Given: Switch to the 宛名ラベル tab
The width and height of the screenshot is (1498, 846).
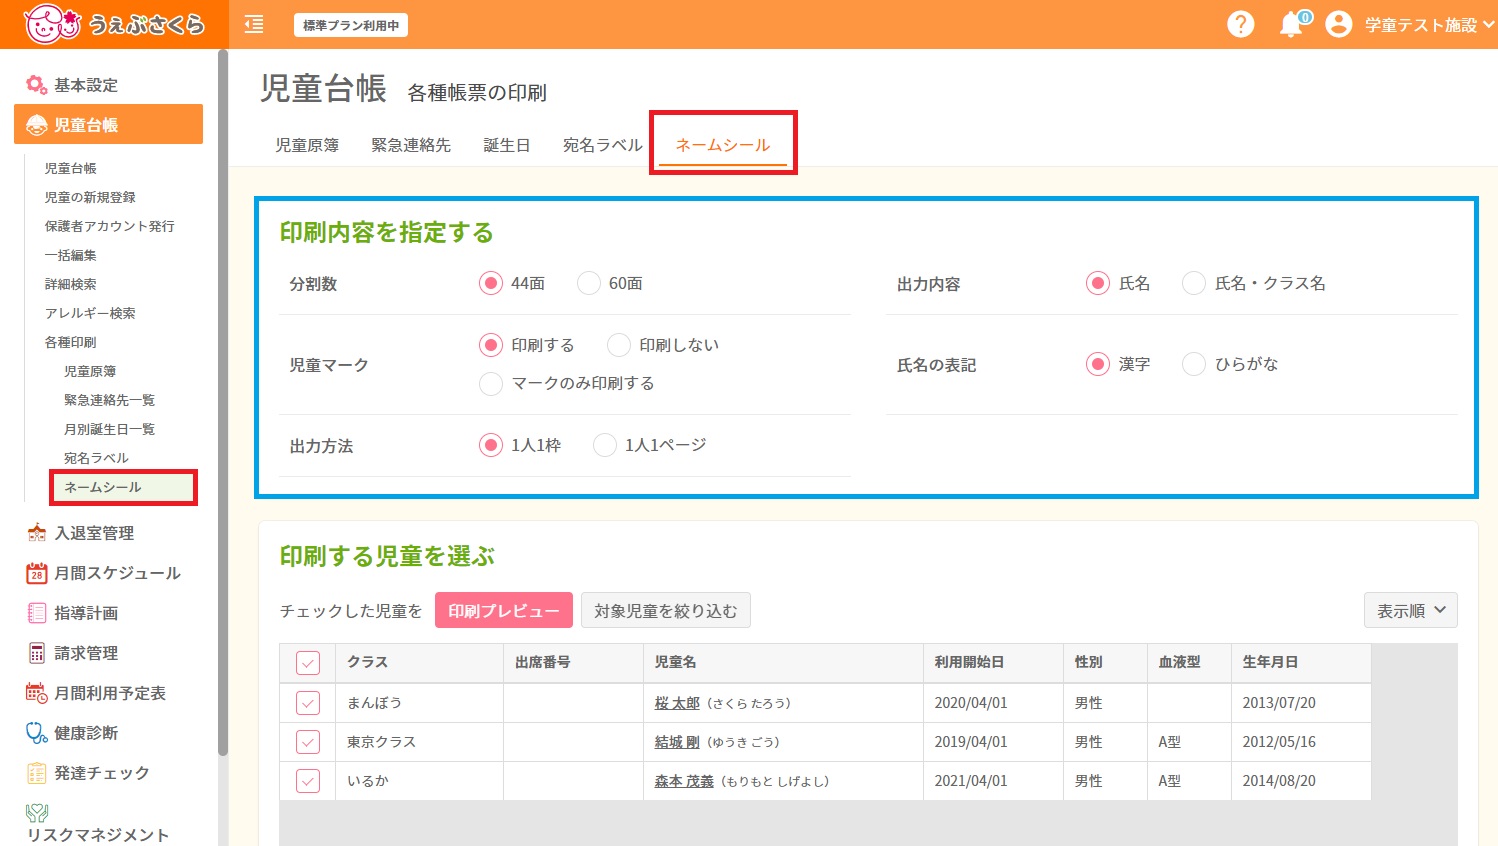Looking at the screenshot, I should [x=603, y=145].
